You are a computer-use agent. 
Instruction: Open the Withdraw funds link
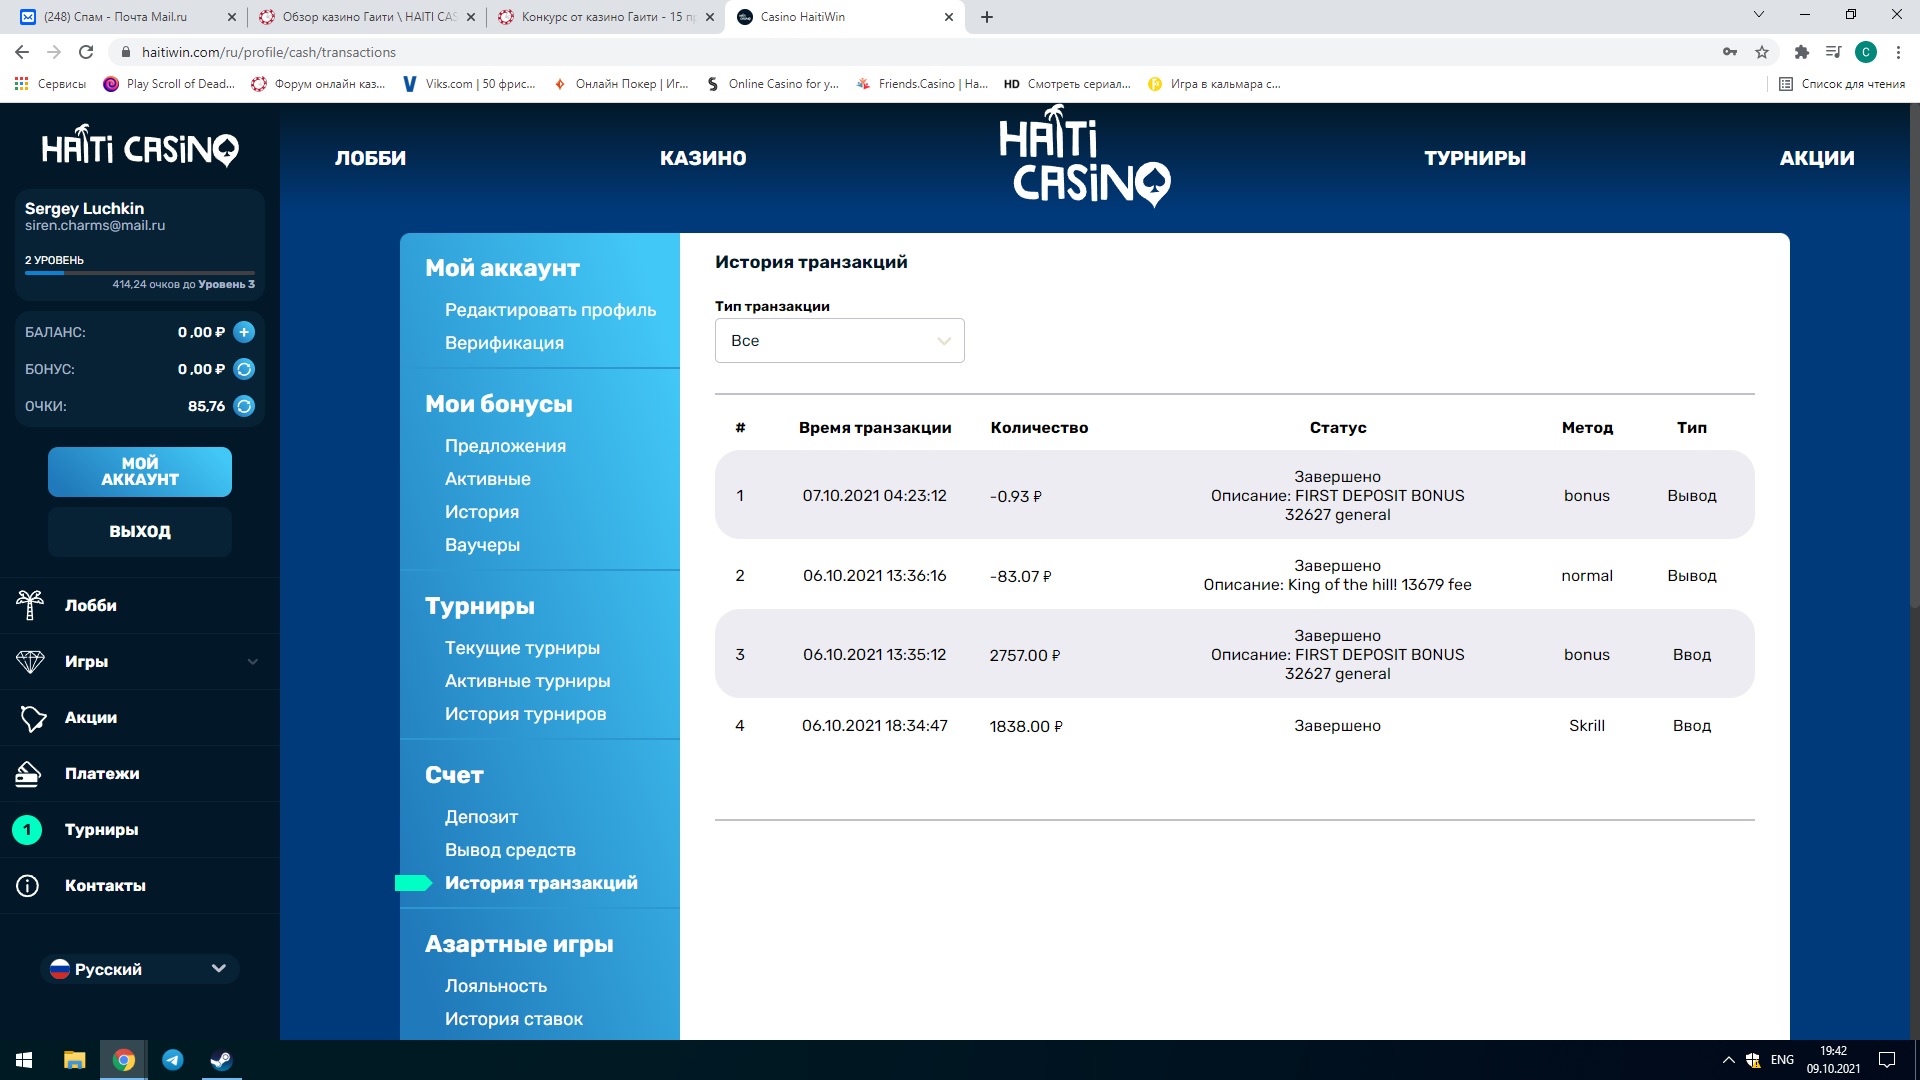pos(510,850)
